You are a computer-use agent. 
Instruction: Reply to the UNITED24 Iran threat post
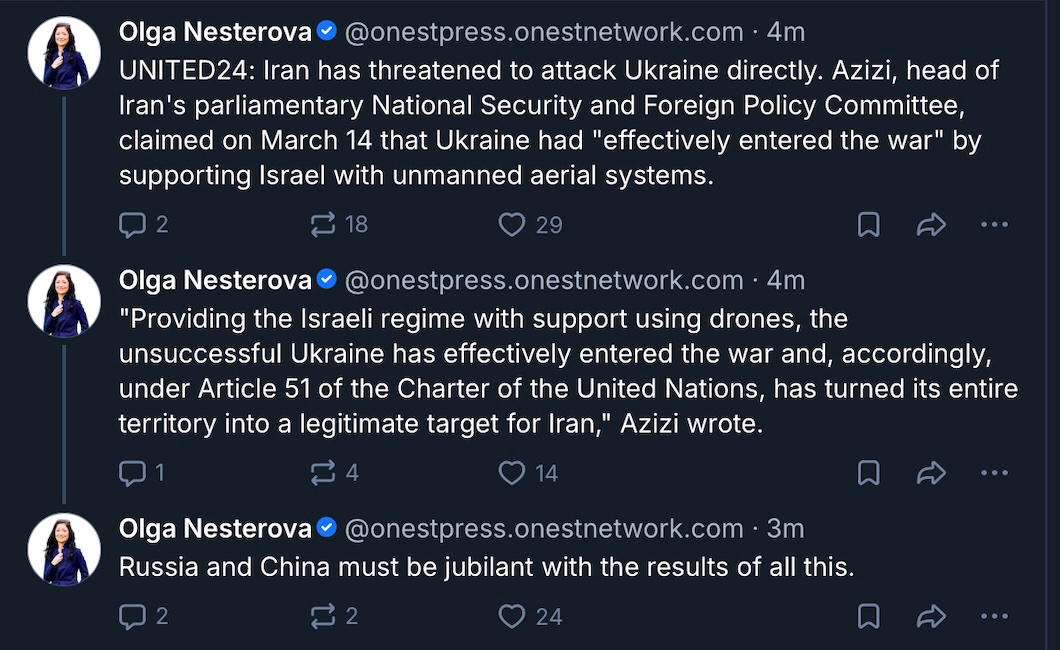(x=133, y=225)
